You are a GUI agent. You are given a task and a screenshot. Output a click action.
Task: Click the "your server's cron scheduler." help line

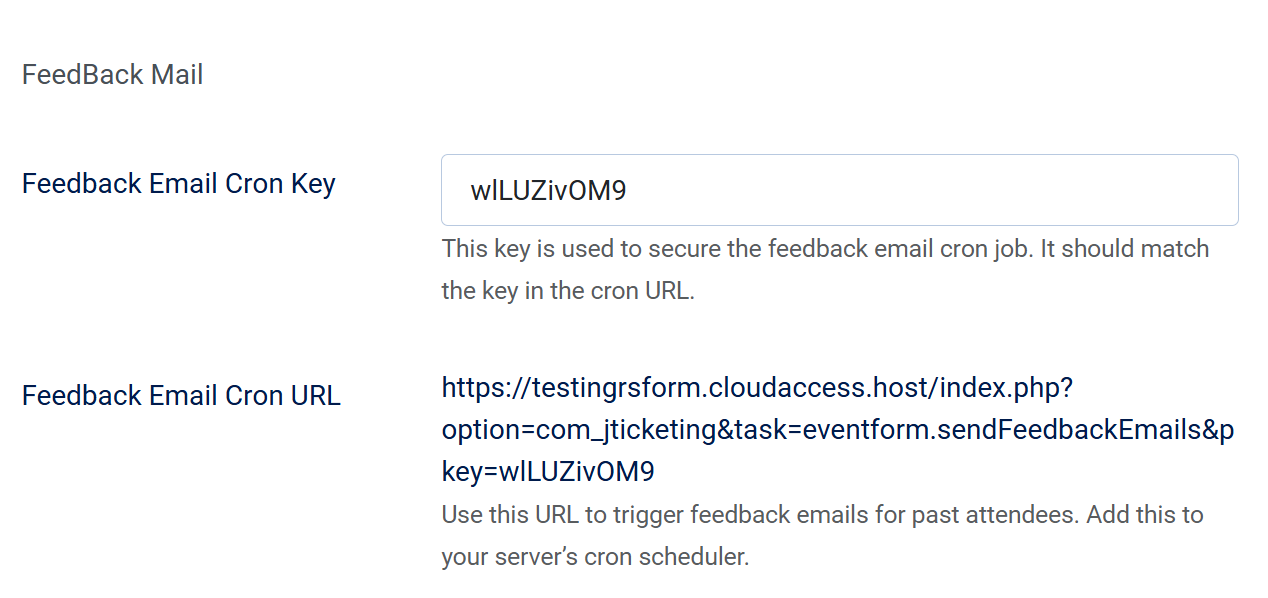click(595, 557)
